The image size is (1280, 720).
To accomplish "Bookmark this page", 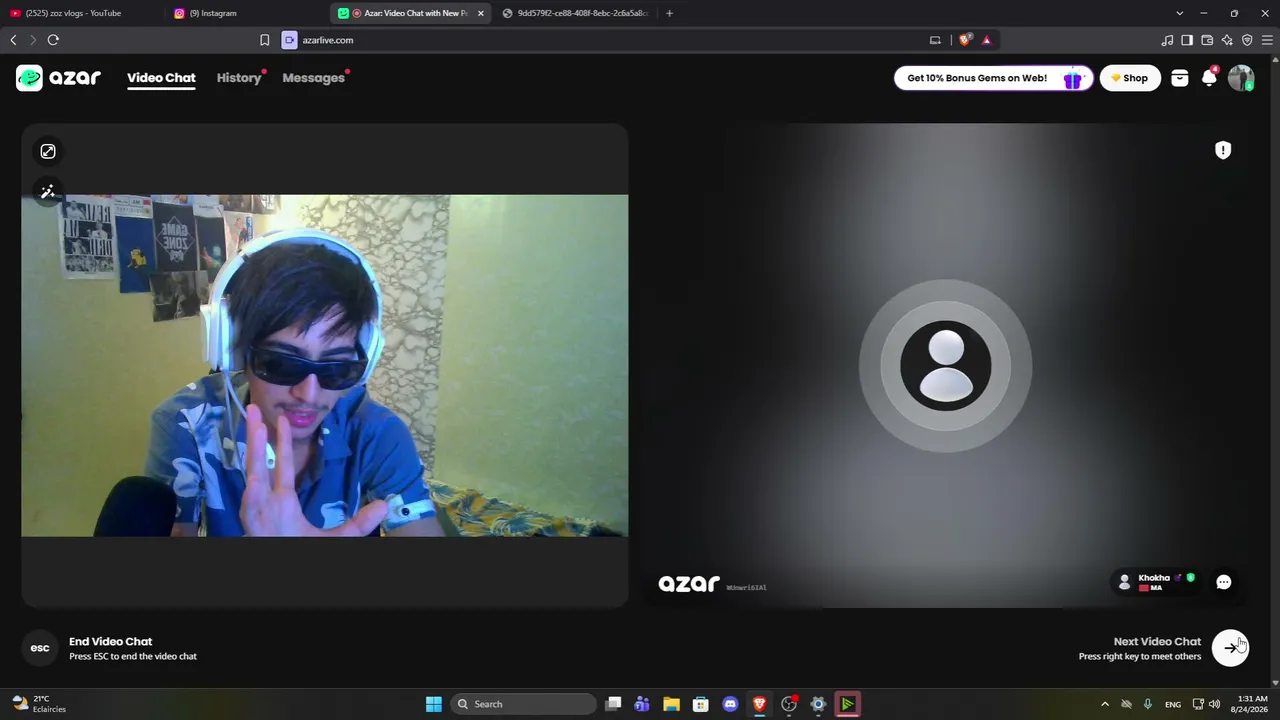I will (264, 40).
